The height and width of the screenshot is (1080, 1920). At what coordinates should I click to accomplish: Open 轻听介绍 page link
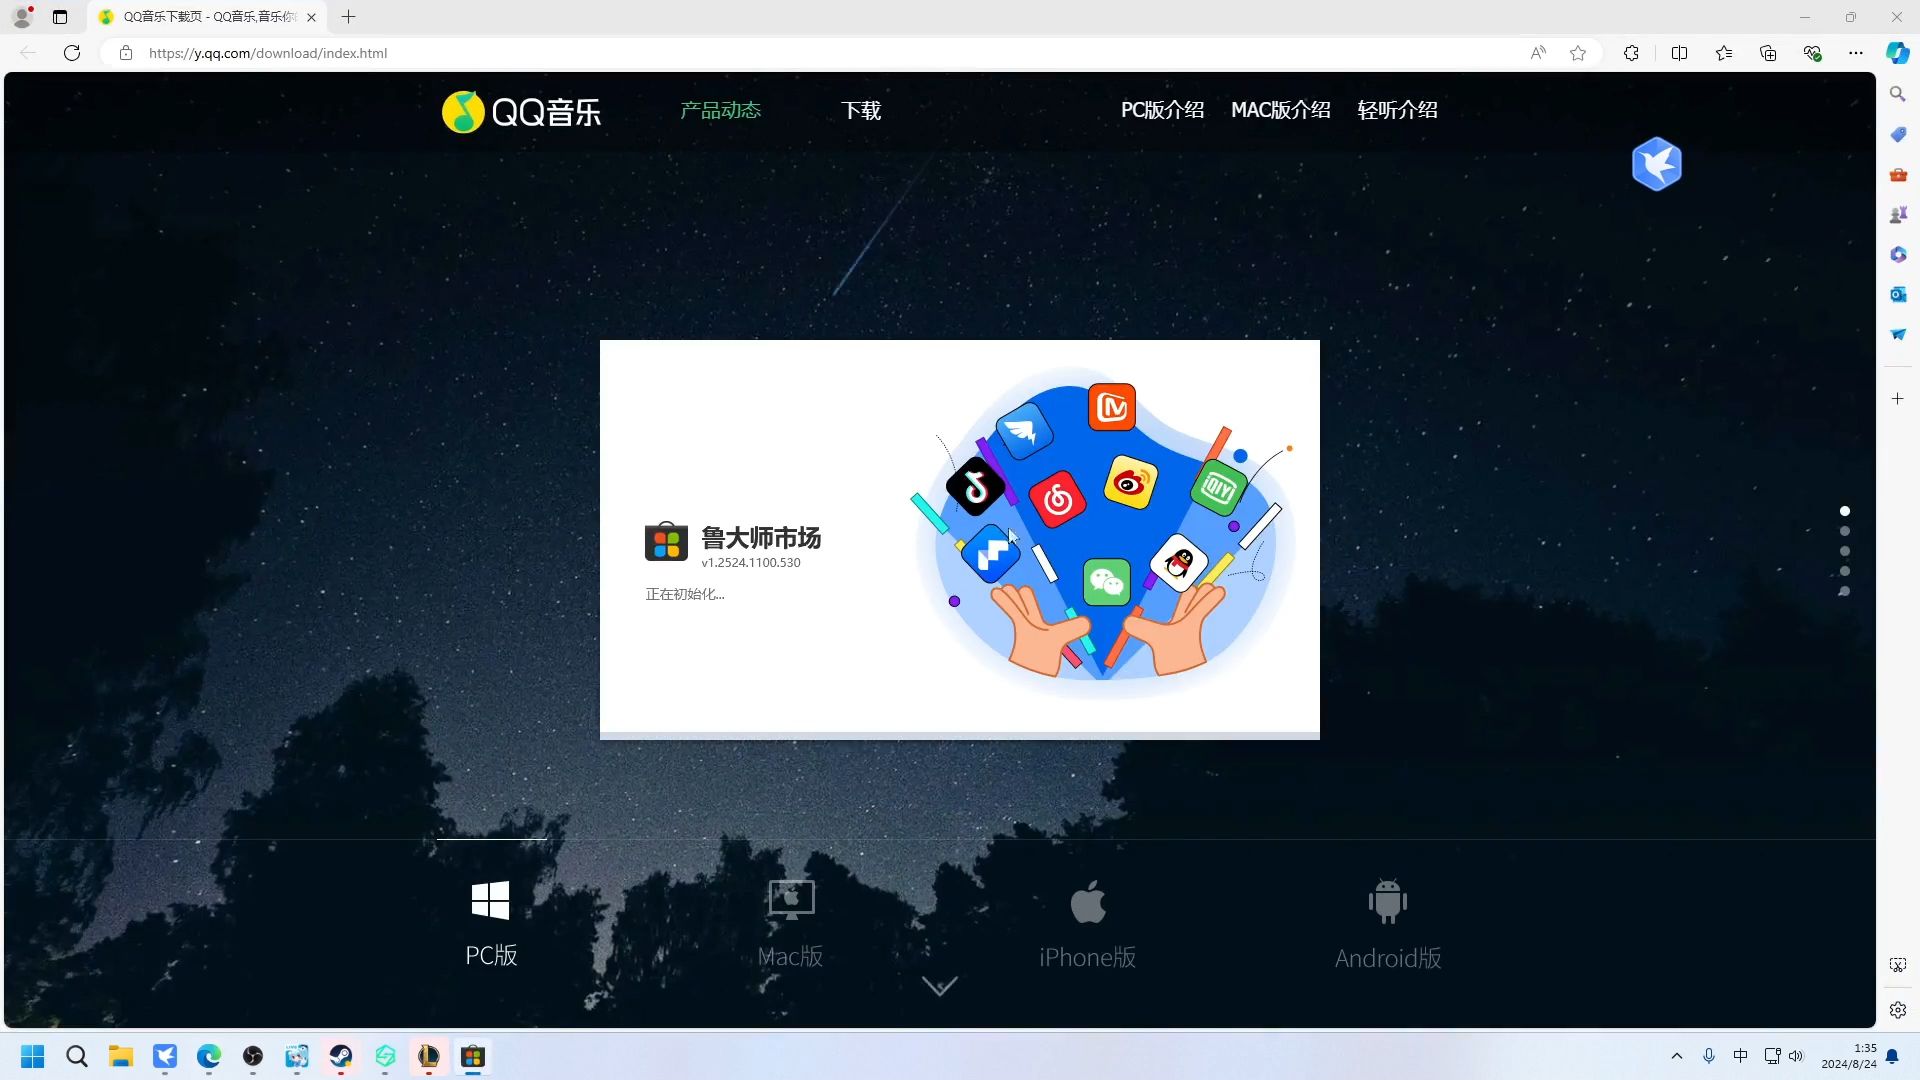[x=1397, y=110]
